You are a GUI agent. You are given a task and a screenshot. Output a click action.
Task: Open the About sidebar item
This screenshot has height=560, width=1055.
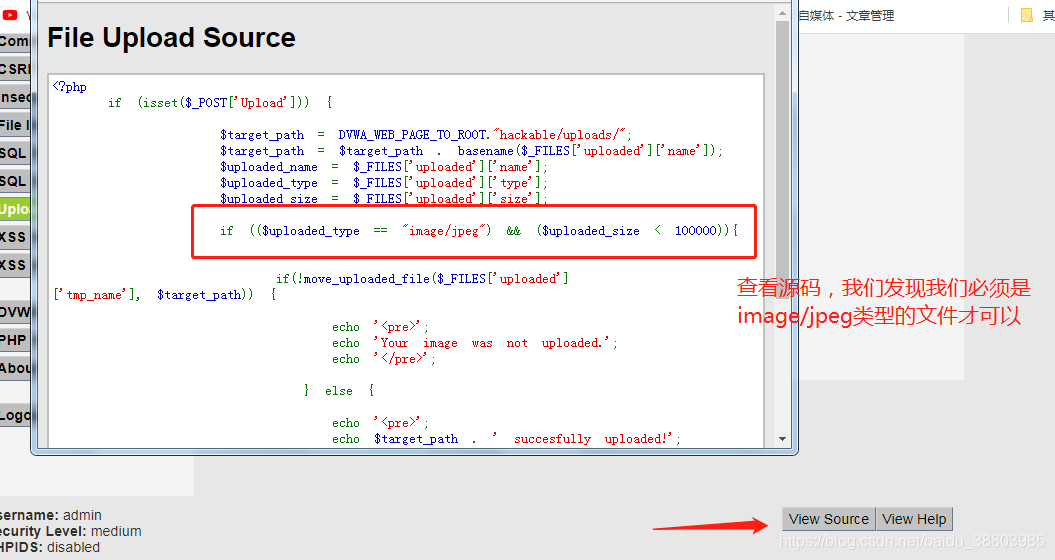(15, 368)
